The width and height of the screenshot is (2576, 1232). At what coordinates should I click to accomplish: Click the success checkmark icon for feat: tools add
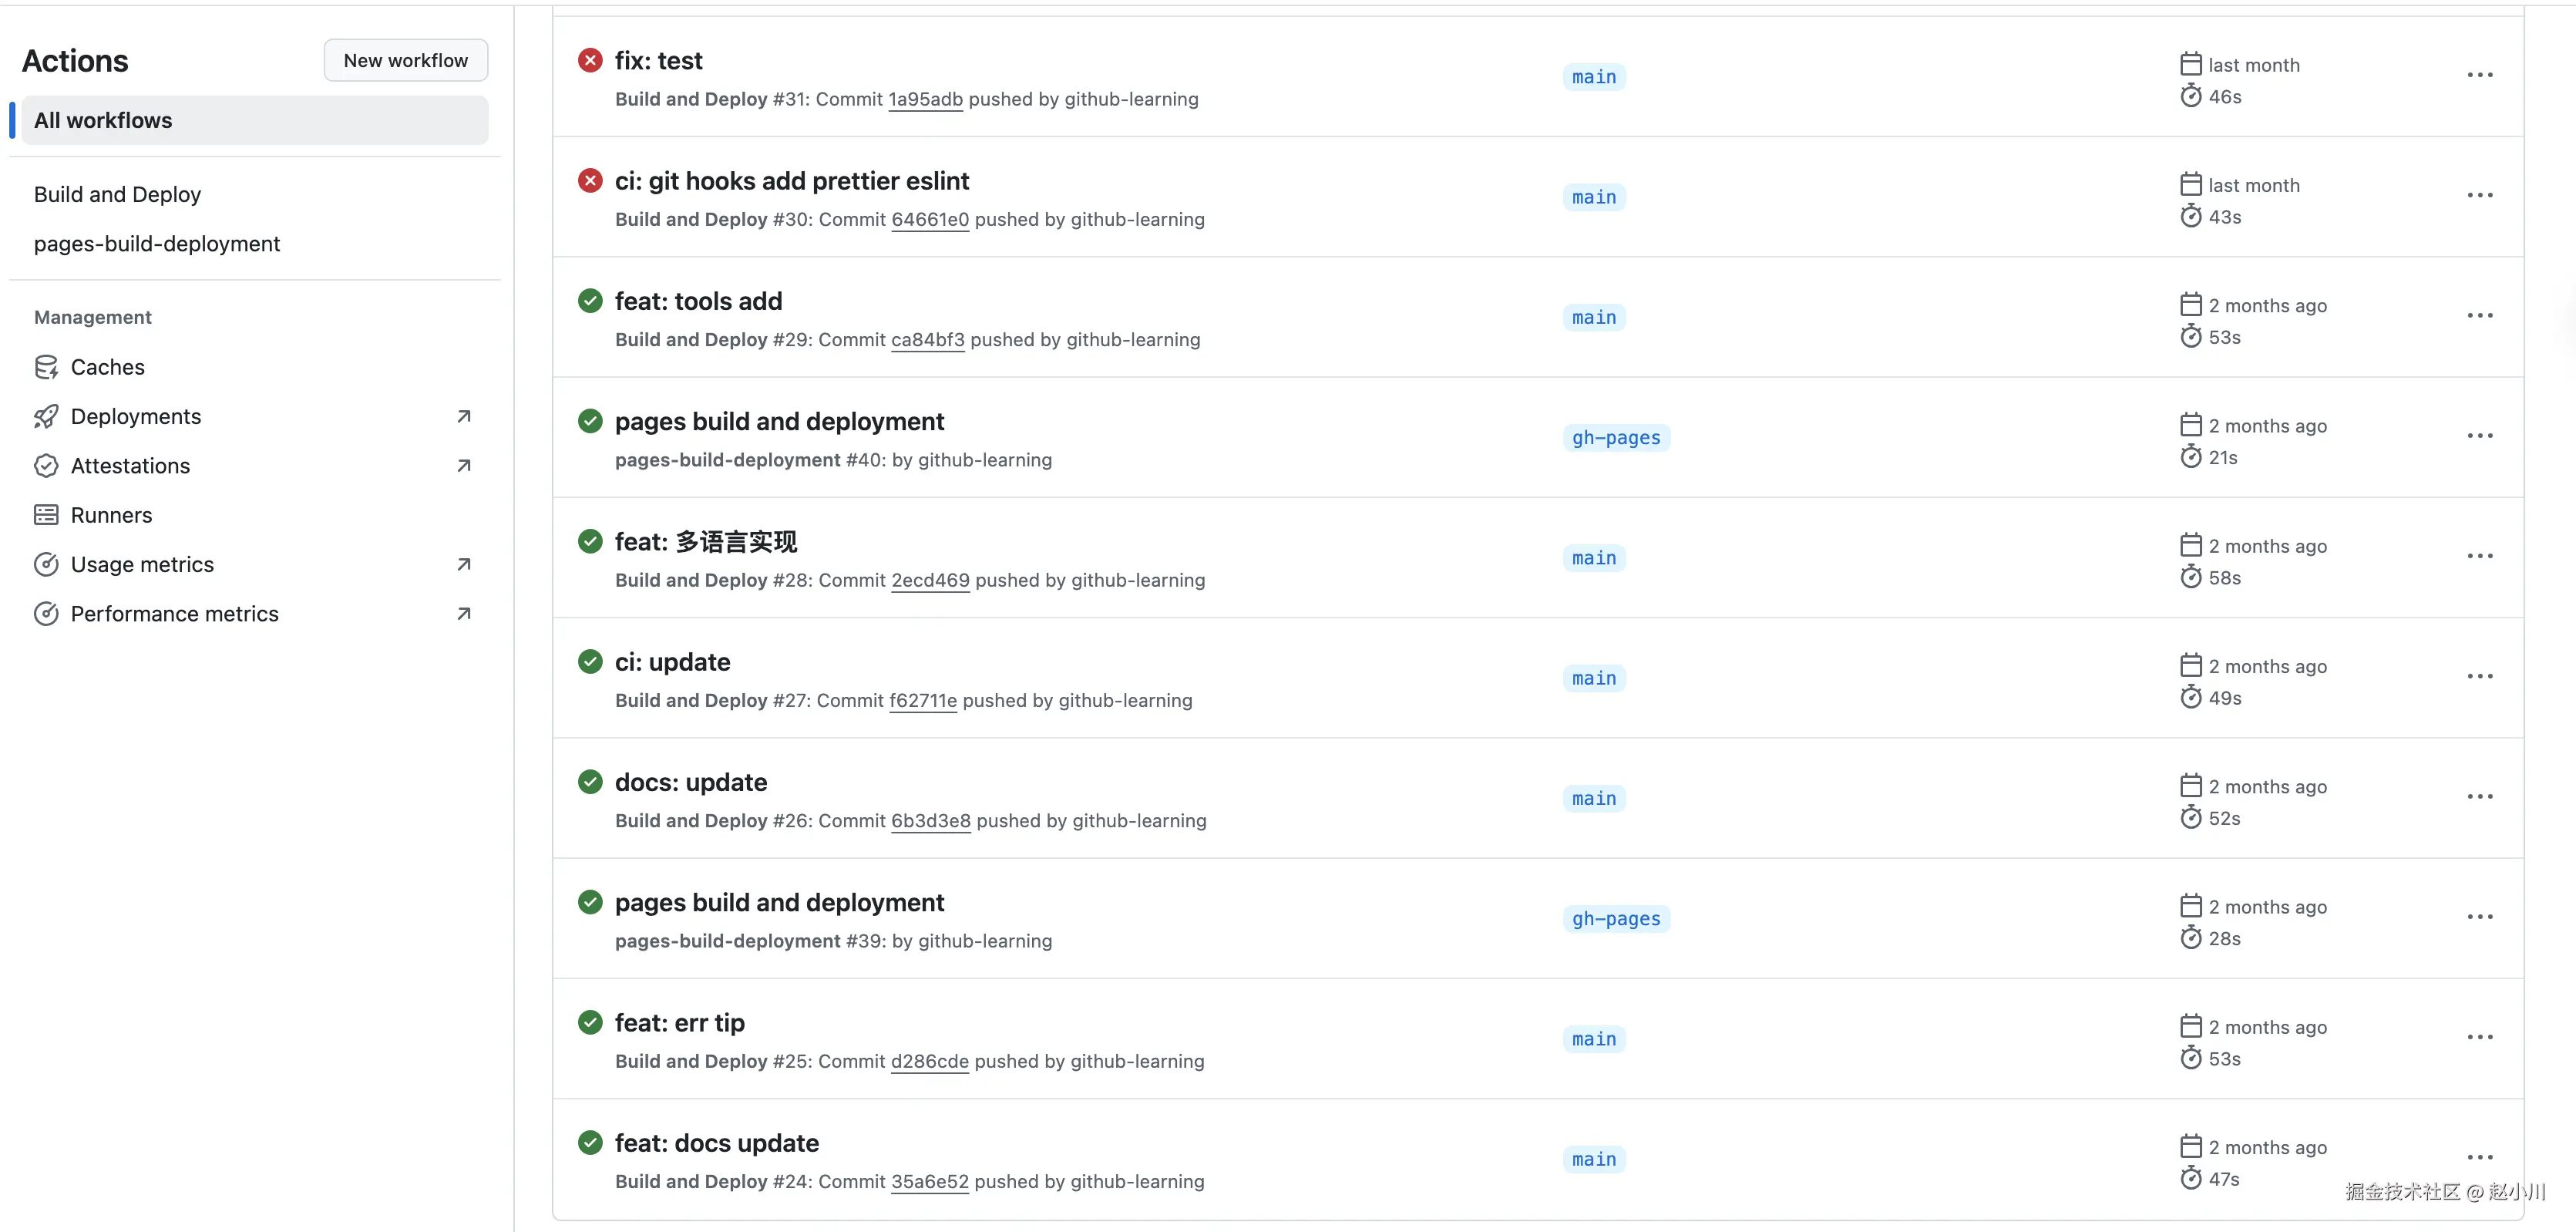[x=590, y=301]
